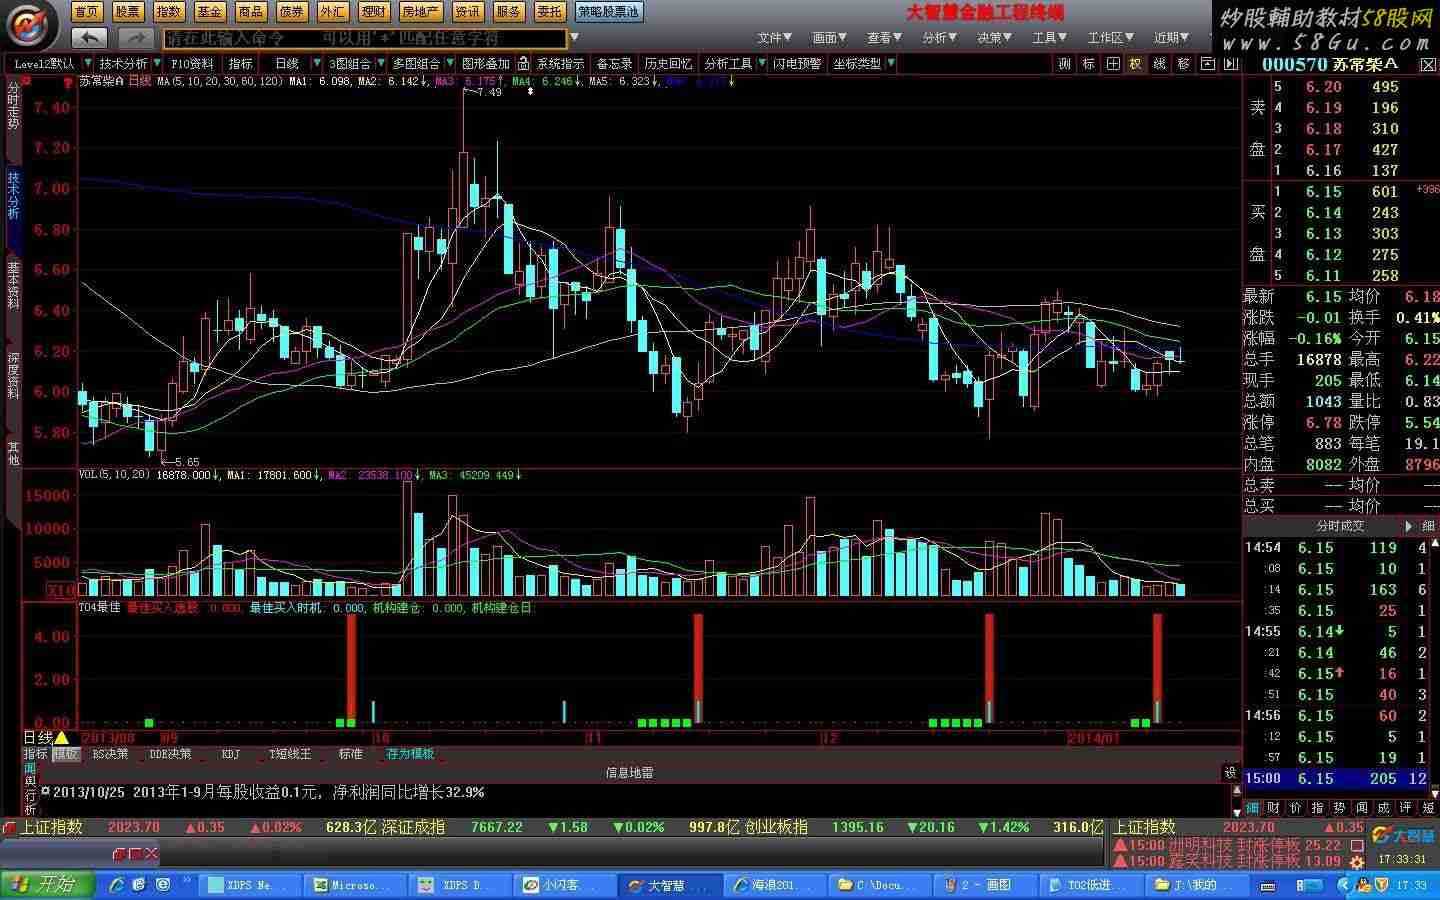Select the T短线王 indicator tab
This screenshot has width=1440, height=900.
tap(291, 754)
